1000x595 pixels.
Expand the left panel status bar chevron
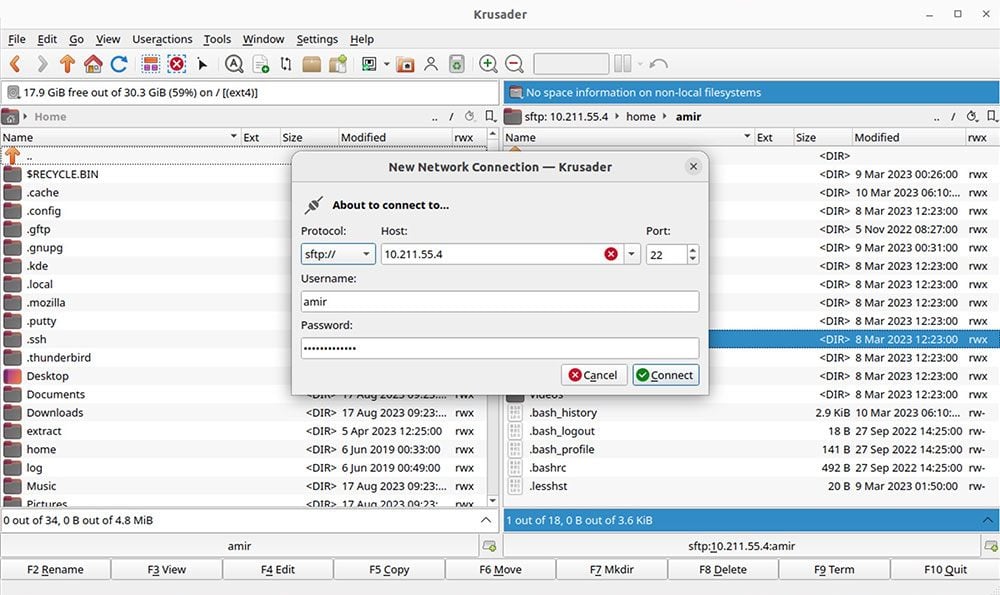(487, 520)
